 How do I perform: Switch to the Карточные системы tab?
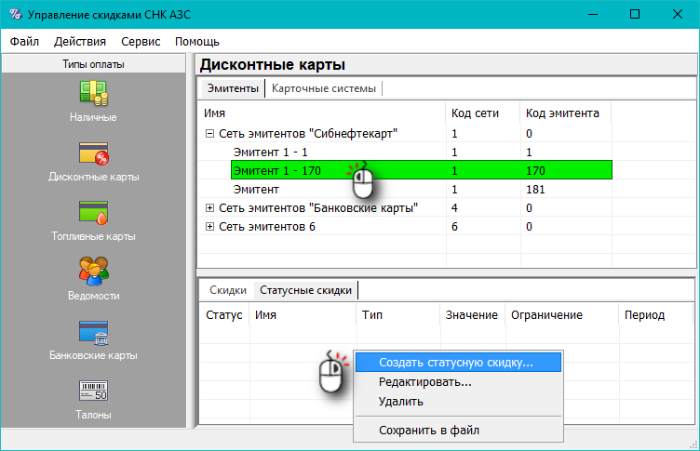coord(324,88)
